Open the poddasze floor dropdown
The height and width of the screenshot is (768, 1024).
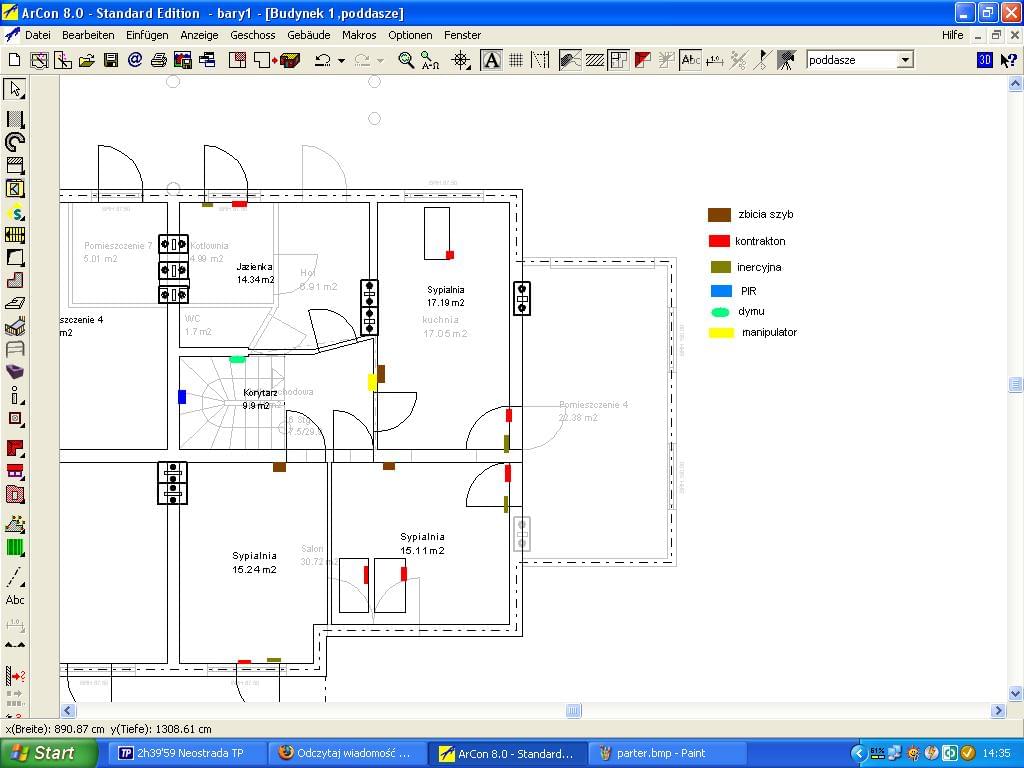point(904,60)
